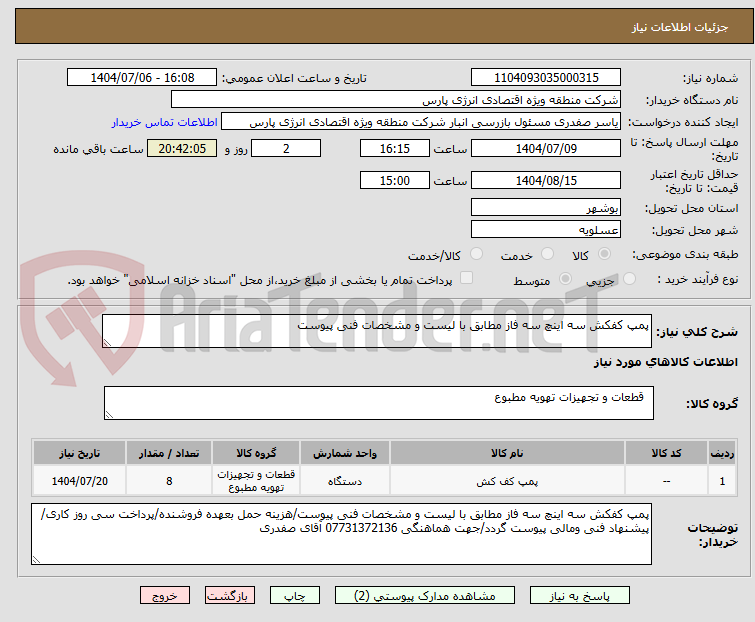This screenshot has height=622, width=755.
Task: Click the 'شماره نیاز' number field
Action: coord(546,78)
